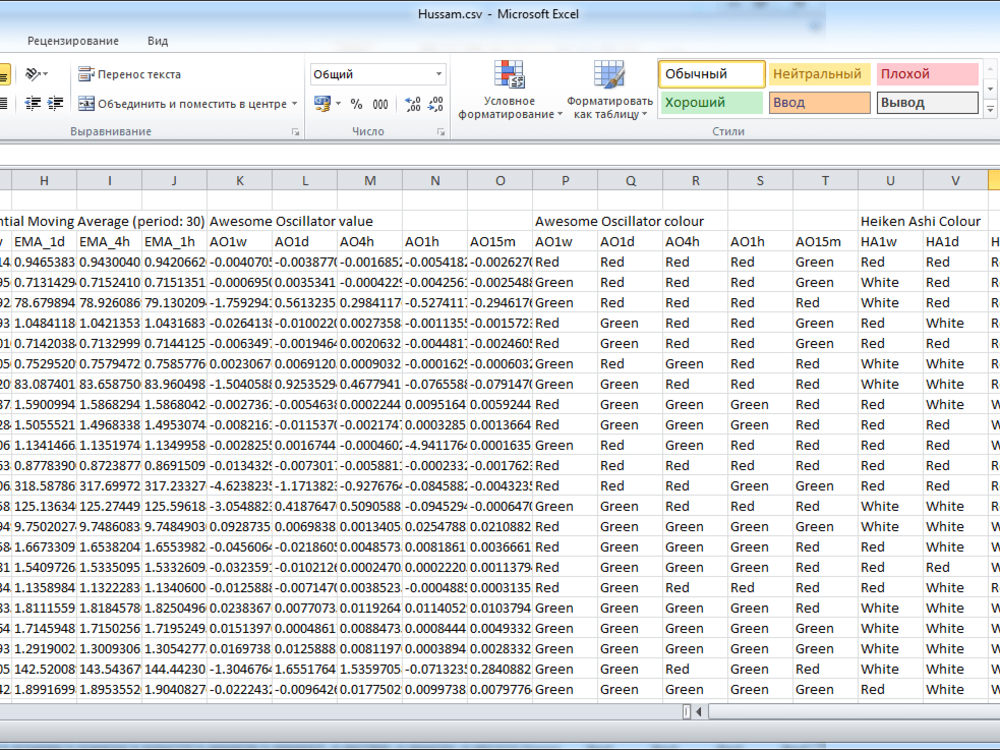The width and height of the screenshot is (1000, 750).
Task: Apply percent style format
Action: point(357,104)
